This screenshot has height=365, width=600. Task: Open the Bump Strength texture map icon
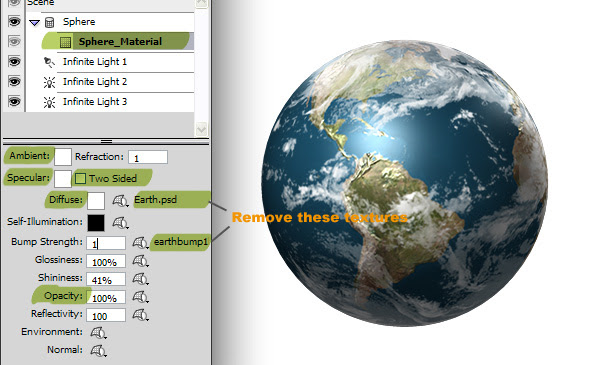140,243
